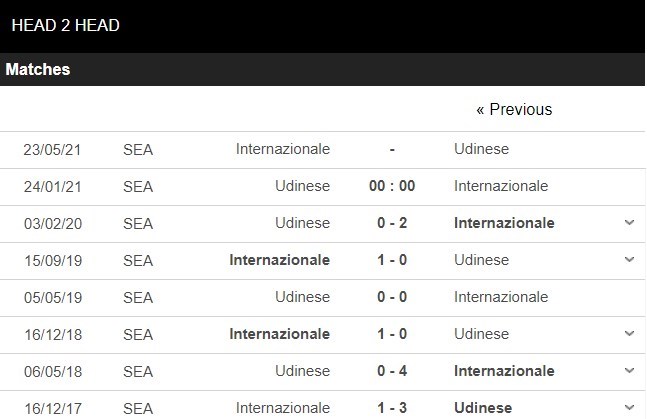
Task: Click the HEAD 2 HEAD title bar
Action: click(x=66, y=25)
